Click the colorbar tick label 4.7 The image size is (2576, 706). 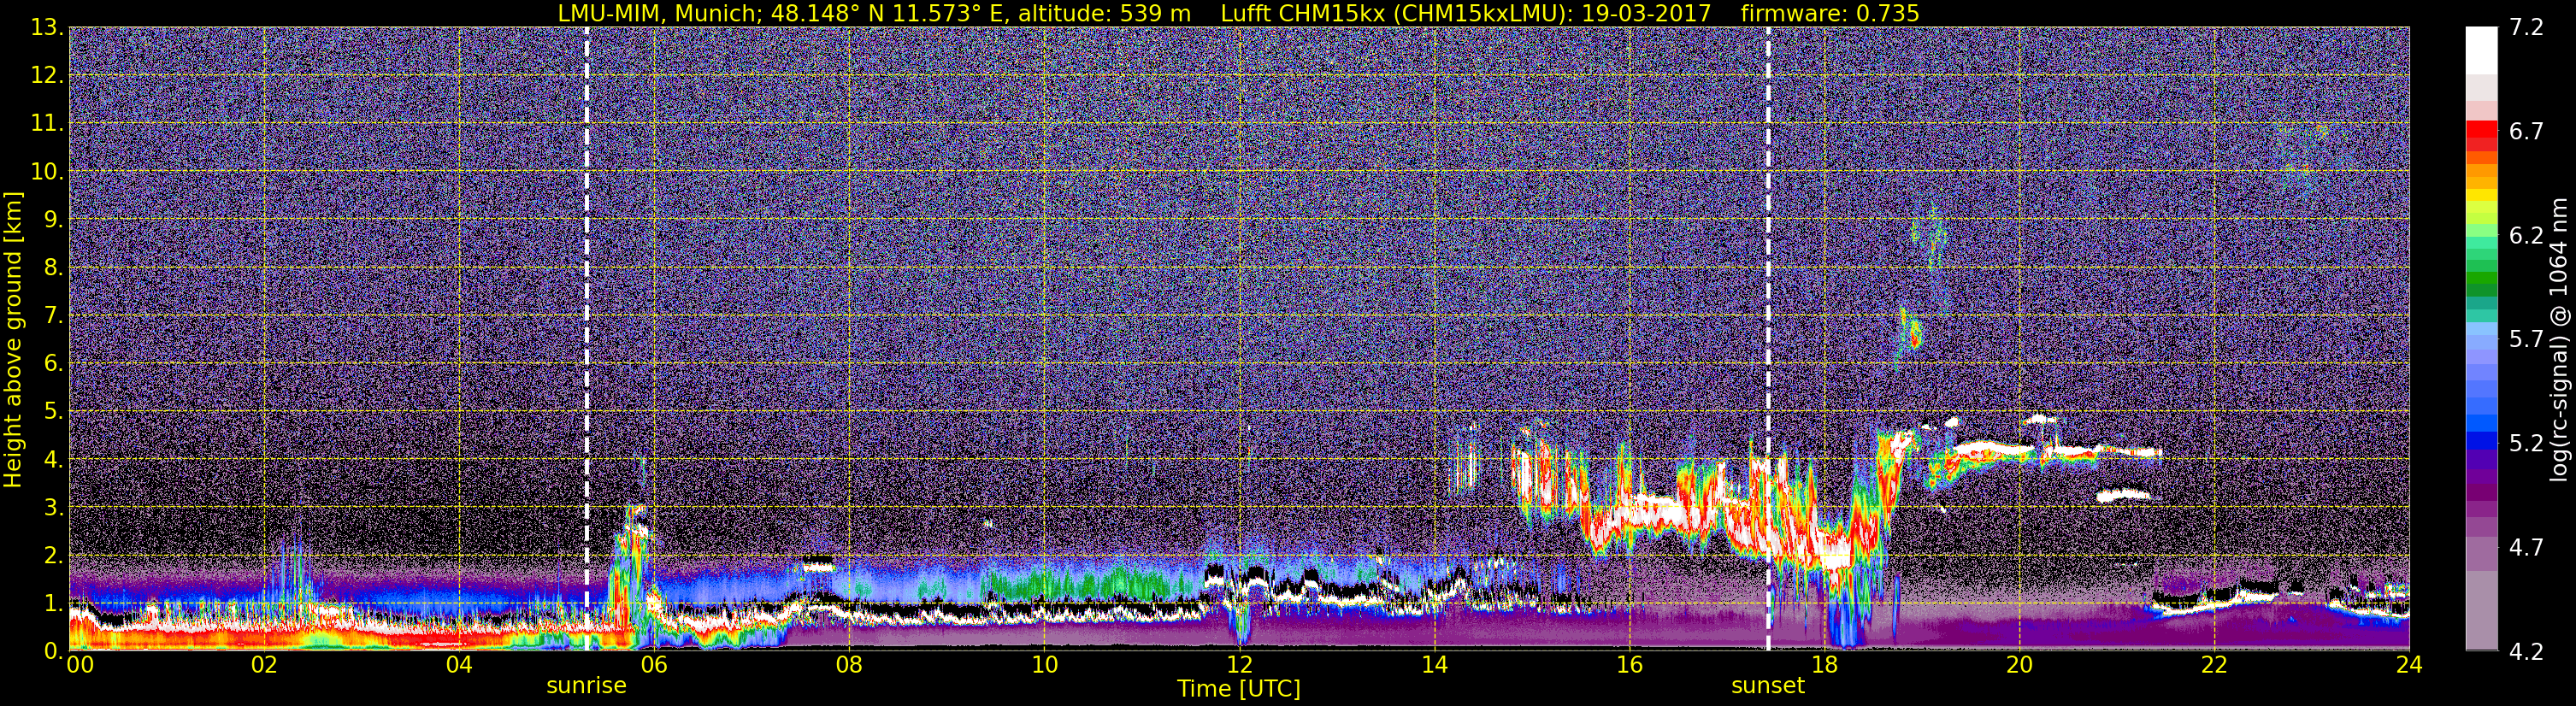[x=2526, y=548]
